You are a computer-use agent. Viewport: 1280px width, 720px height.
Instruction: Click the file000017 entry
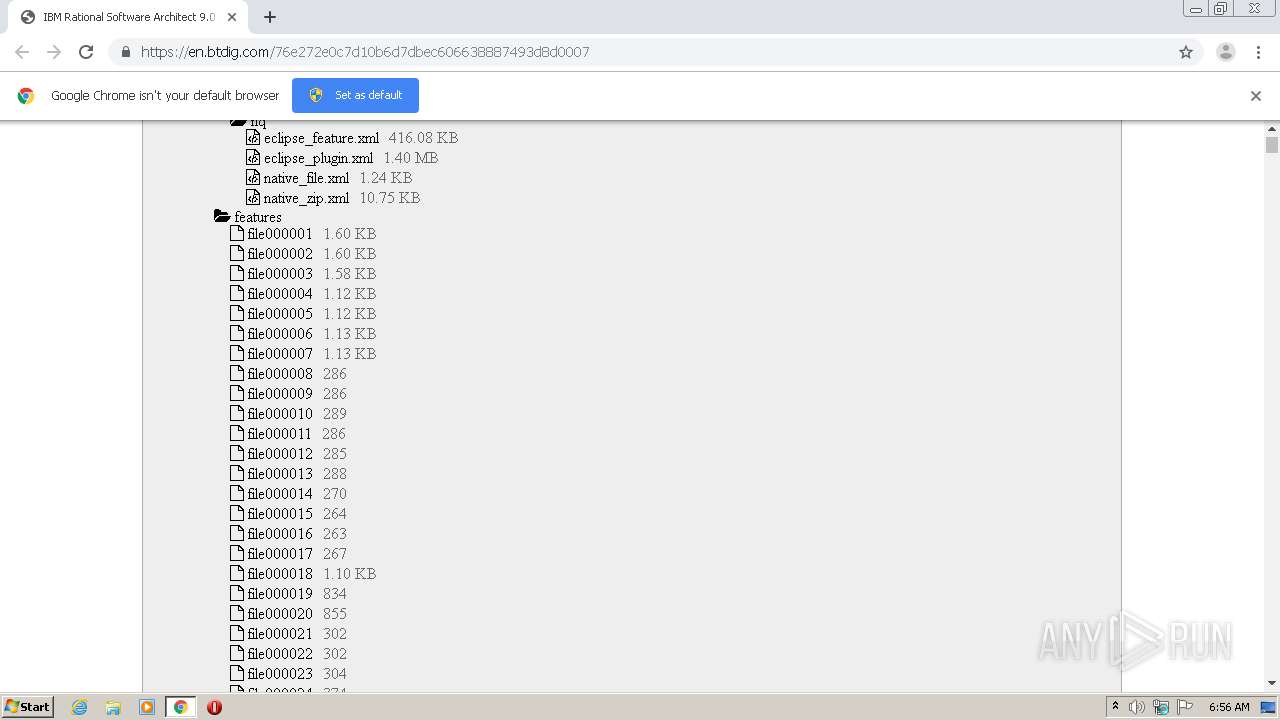pos(280,554)
